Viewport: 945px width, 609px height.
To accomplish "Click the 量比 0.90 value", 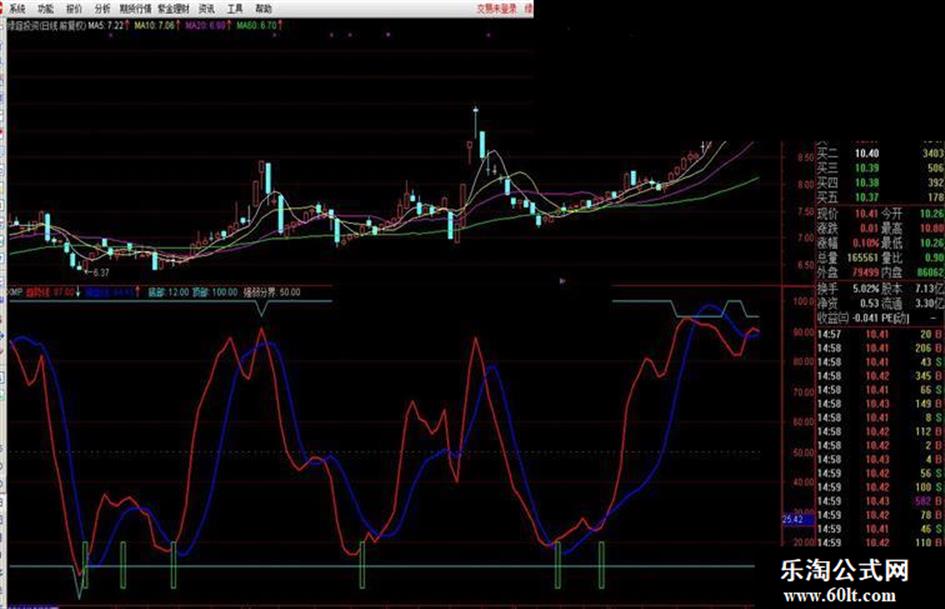I will coord(934,257).
